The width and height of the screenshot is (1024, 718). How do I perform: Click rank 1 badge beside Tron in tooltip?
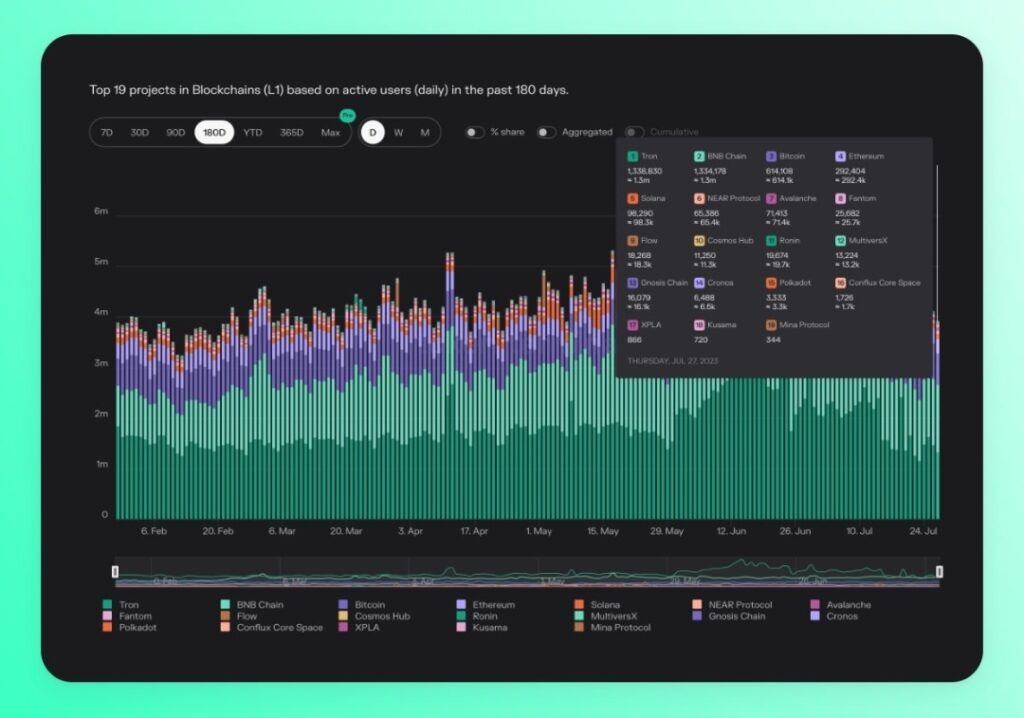[632, 156]
